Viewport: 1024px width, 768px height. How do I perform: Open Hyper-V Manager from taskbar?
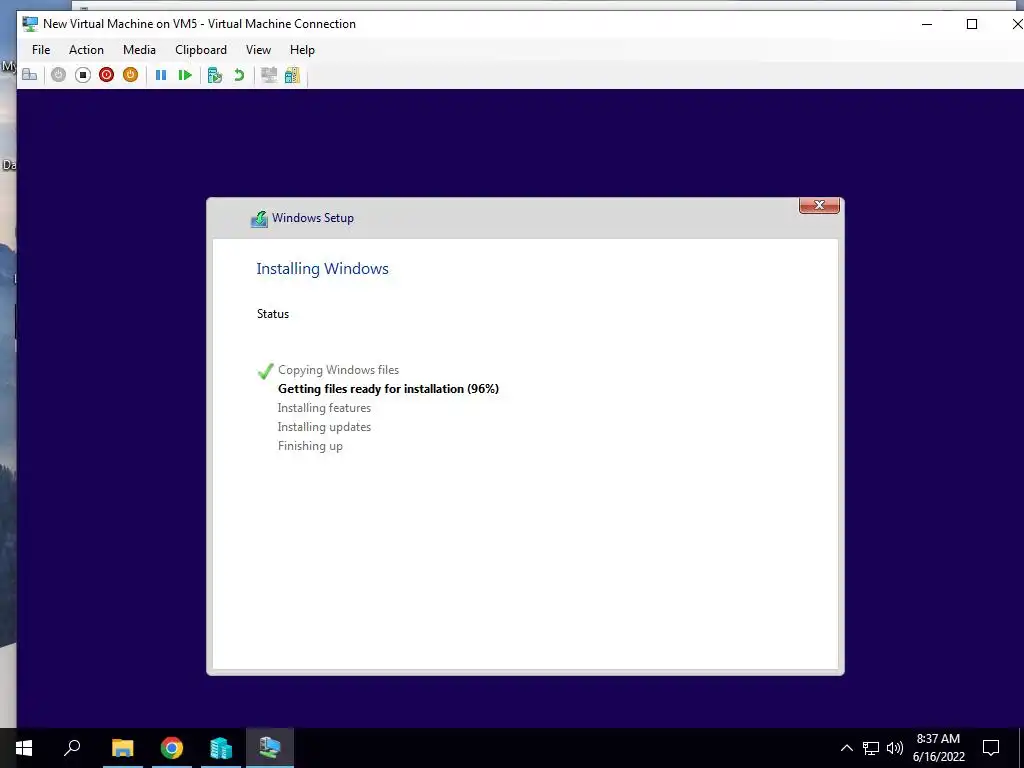pyautogui.click(x=221, y=748)
